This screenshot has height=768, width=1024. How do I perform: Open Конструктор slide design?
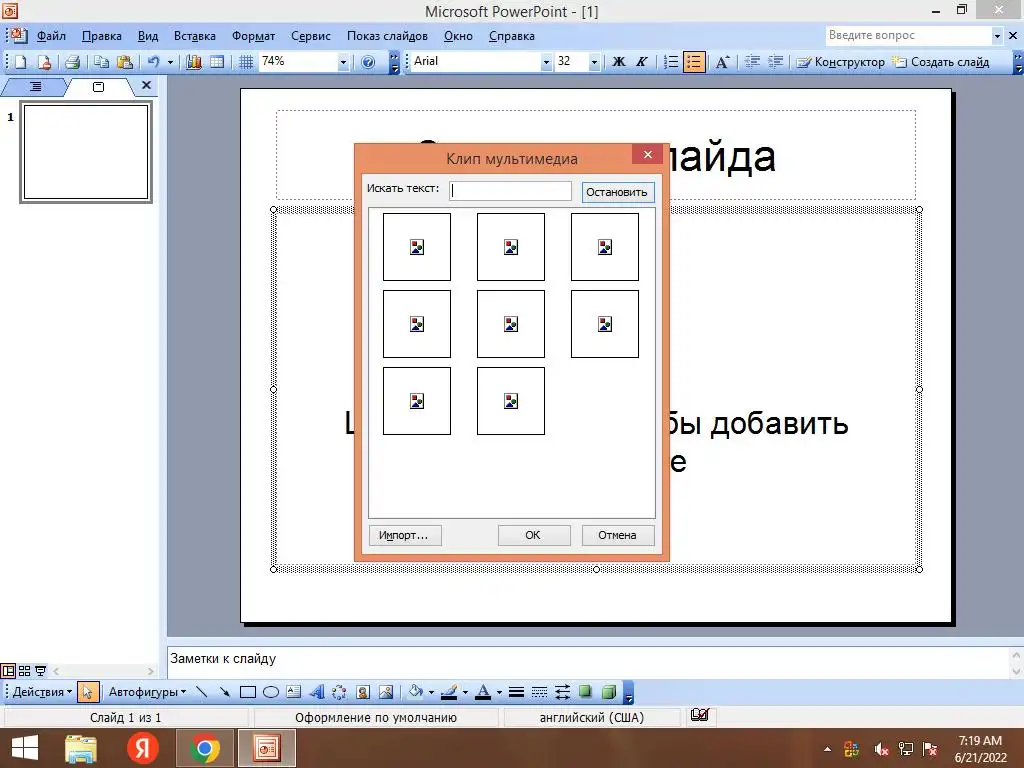840,62
